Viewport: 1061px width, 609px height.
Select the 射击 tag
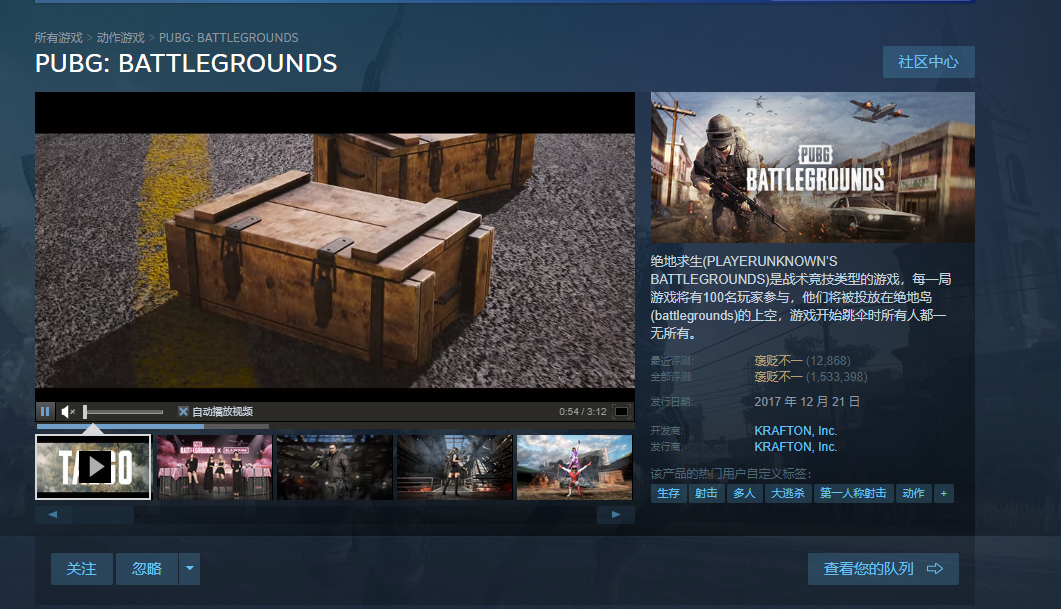pos(706,493)
